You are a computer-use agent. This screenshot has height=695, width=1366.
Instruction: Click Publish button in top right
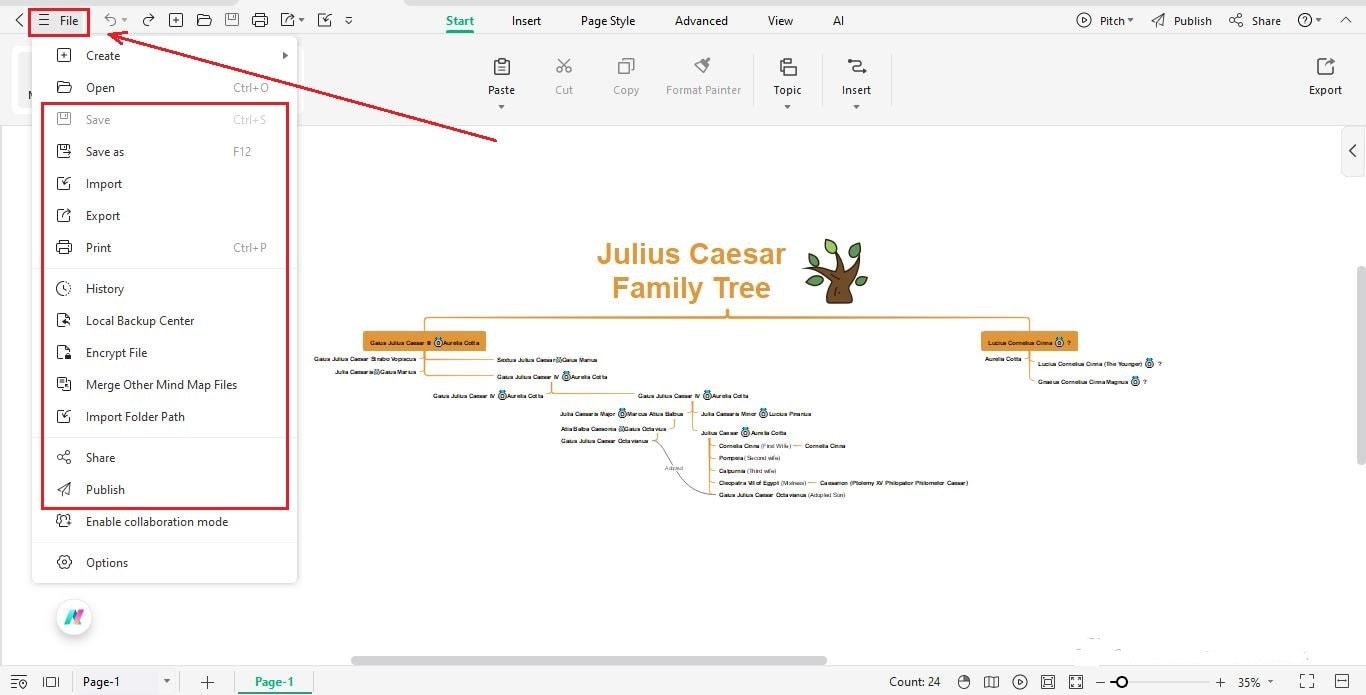1181,20
